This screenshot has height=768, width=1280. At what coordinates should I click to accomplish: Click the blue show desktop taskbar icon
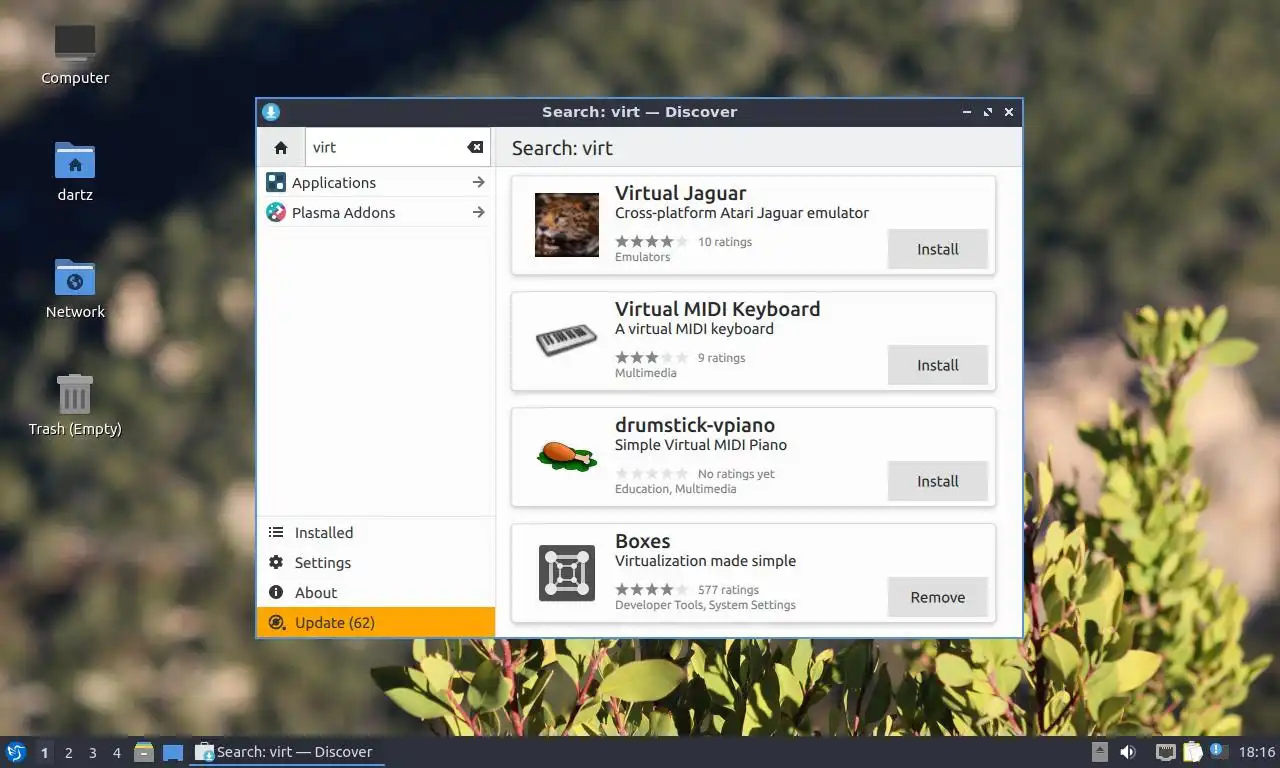173,752
